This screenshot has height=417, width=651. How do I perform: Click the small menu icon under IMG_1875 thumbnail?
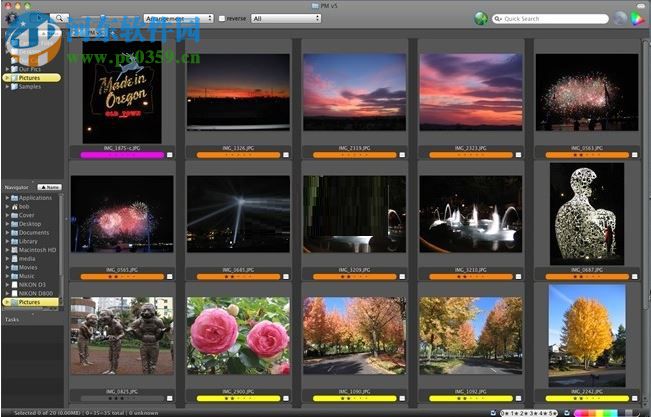[169, 155]
